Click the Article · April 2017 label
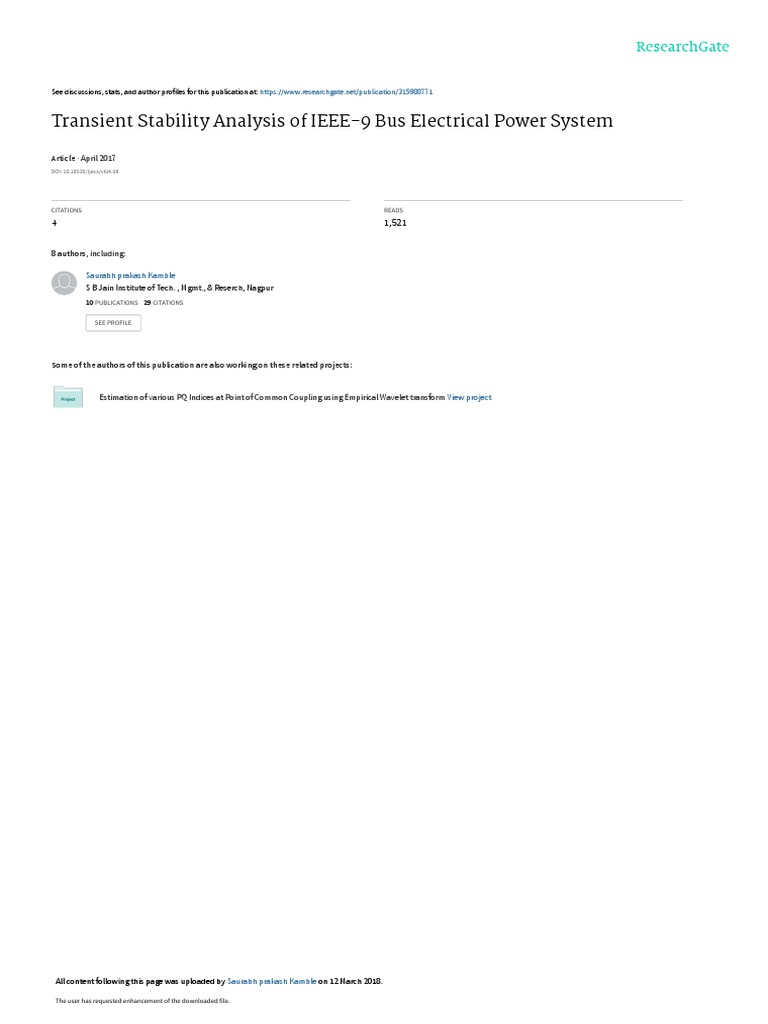Image resolution: width=768 pixels, height=1024 pixels. 84,158
